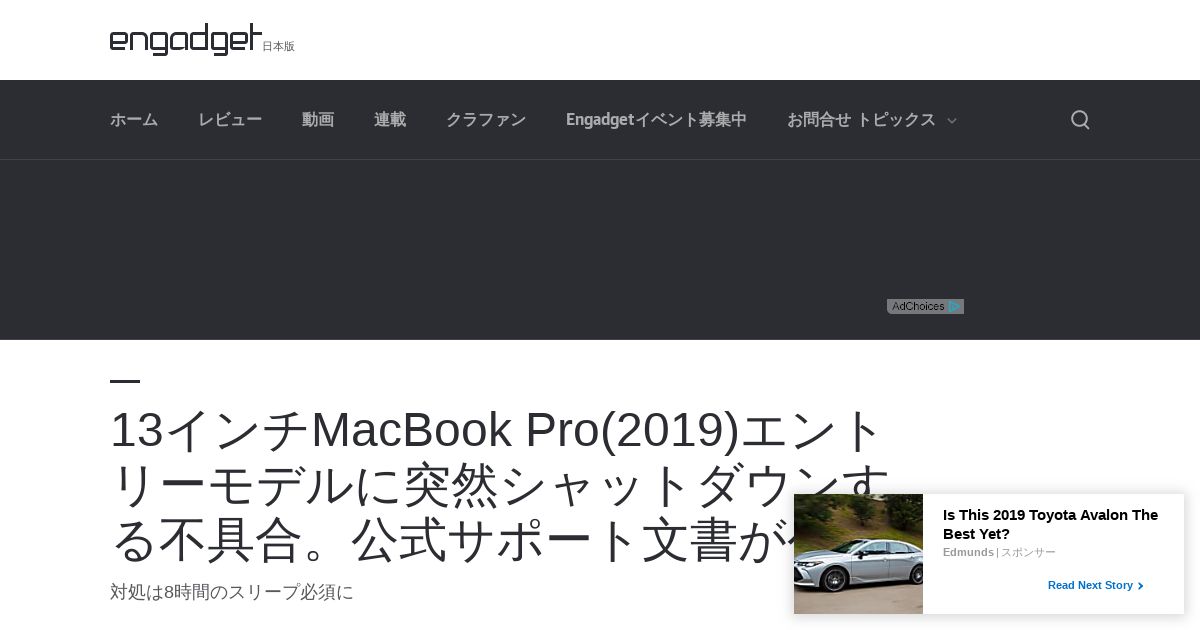Open the search magnifier icon
1200x630 pixels.
[1080, 120]
